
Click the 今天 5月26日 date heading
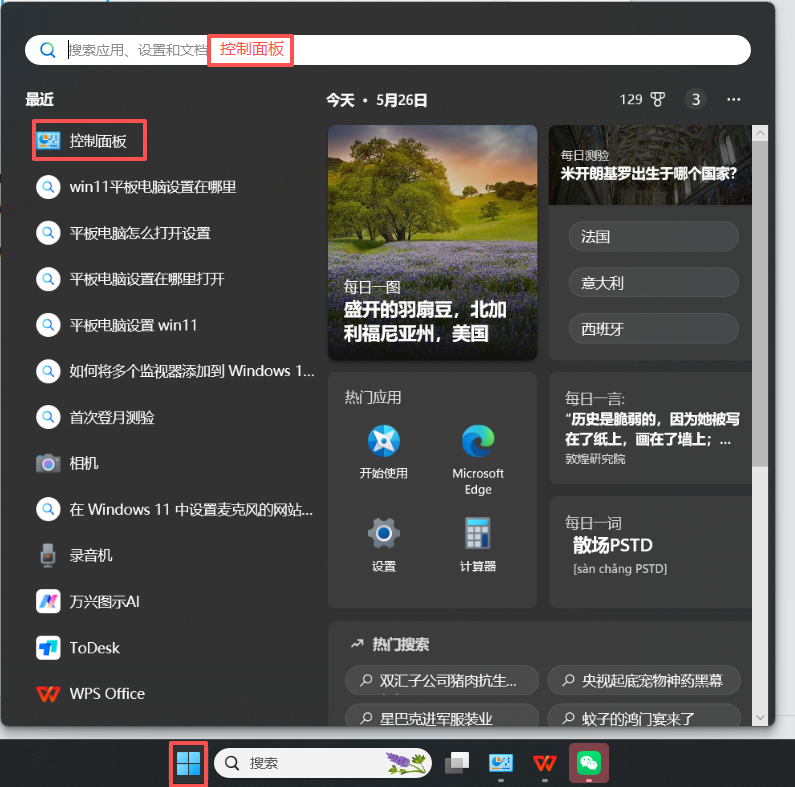[376, 100]
